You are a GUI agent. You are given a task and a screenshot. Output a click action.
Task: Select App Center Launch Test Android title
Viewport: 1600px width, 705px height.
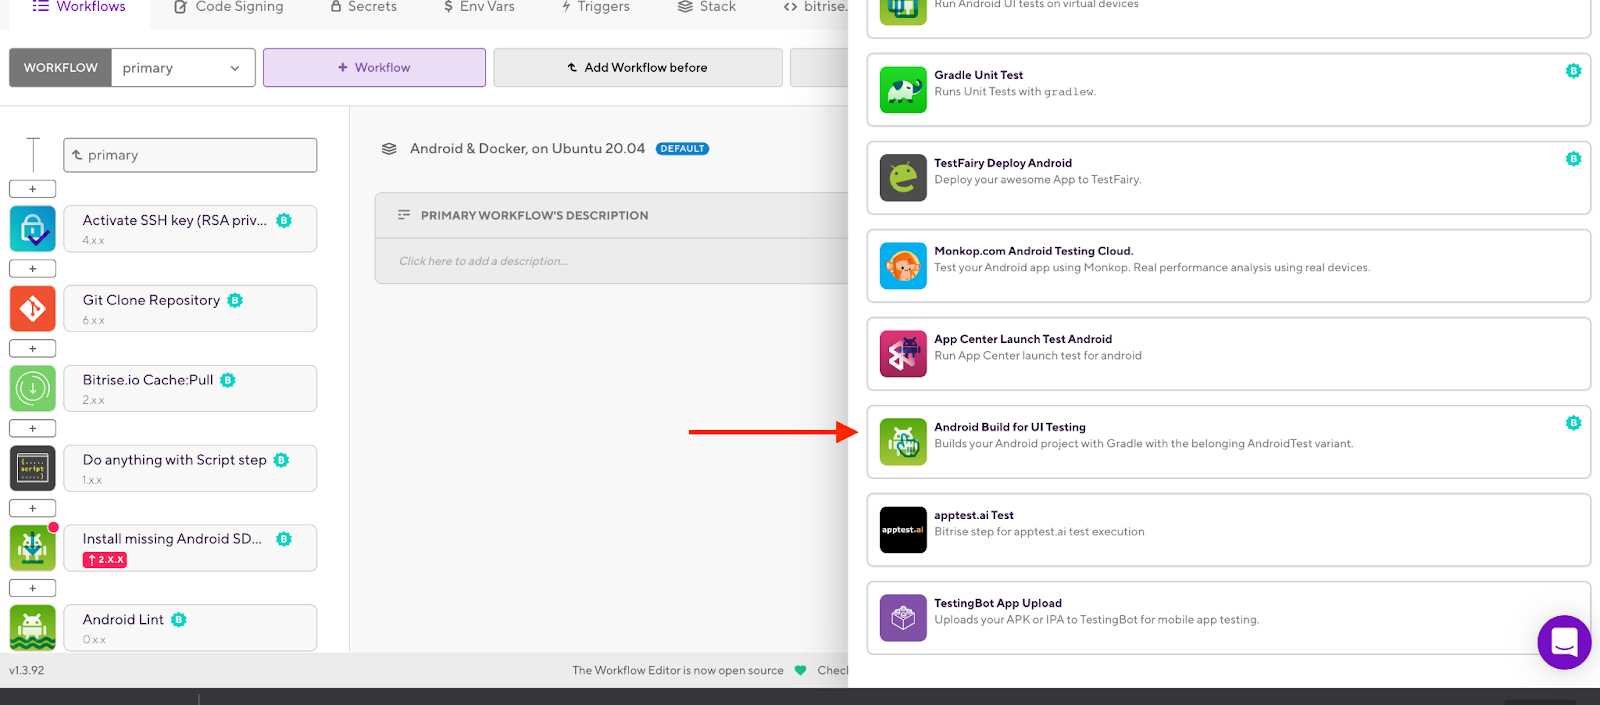[1023, 339]
